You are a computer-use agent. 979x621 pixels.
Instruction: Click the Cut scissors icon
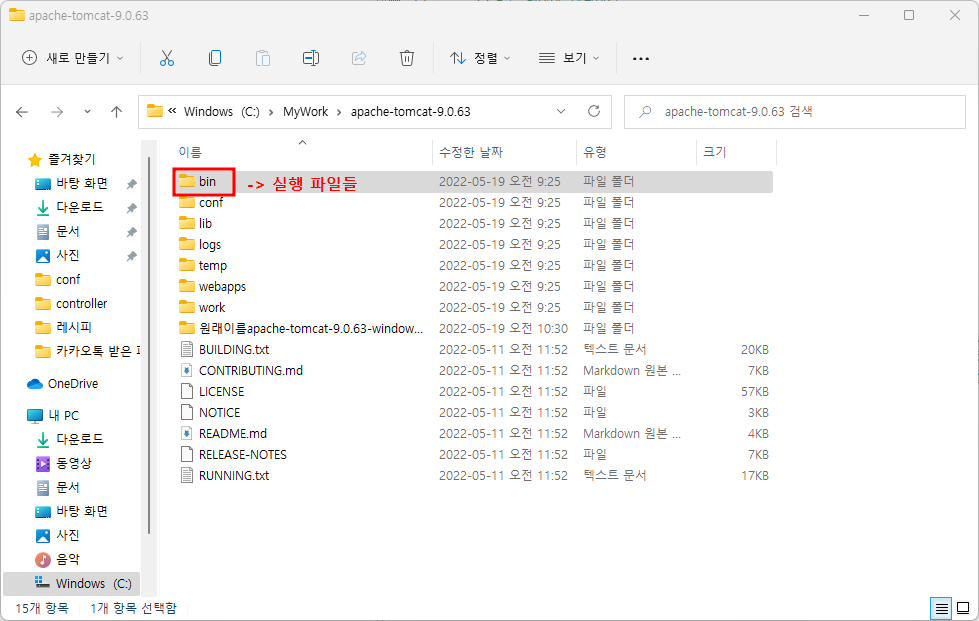167,58
